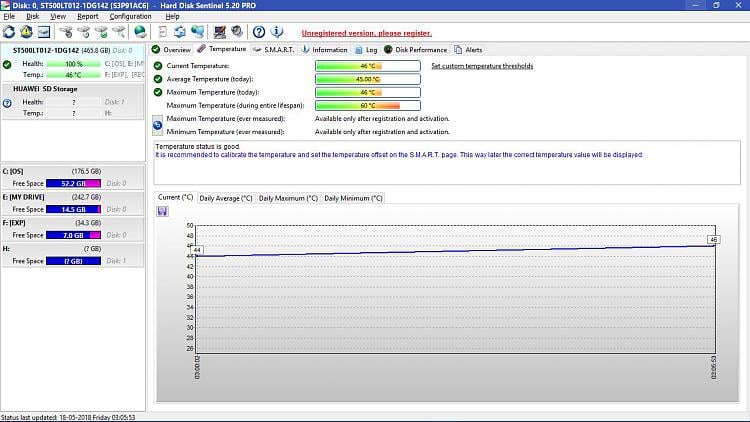Open the Disk menu

point(33,17)
